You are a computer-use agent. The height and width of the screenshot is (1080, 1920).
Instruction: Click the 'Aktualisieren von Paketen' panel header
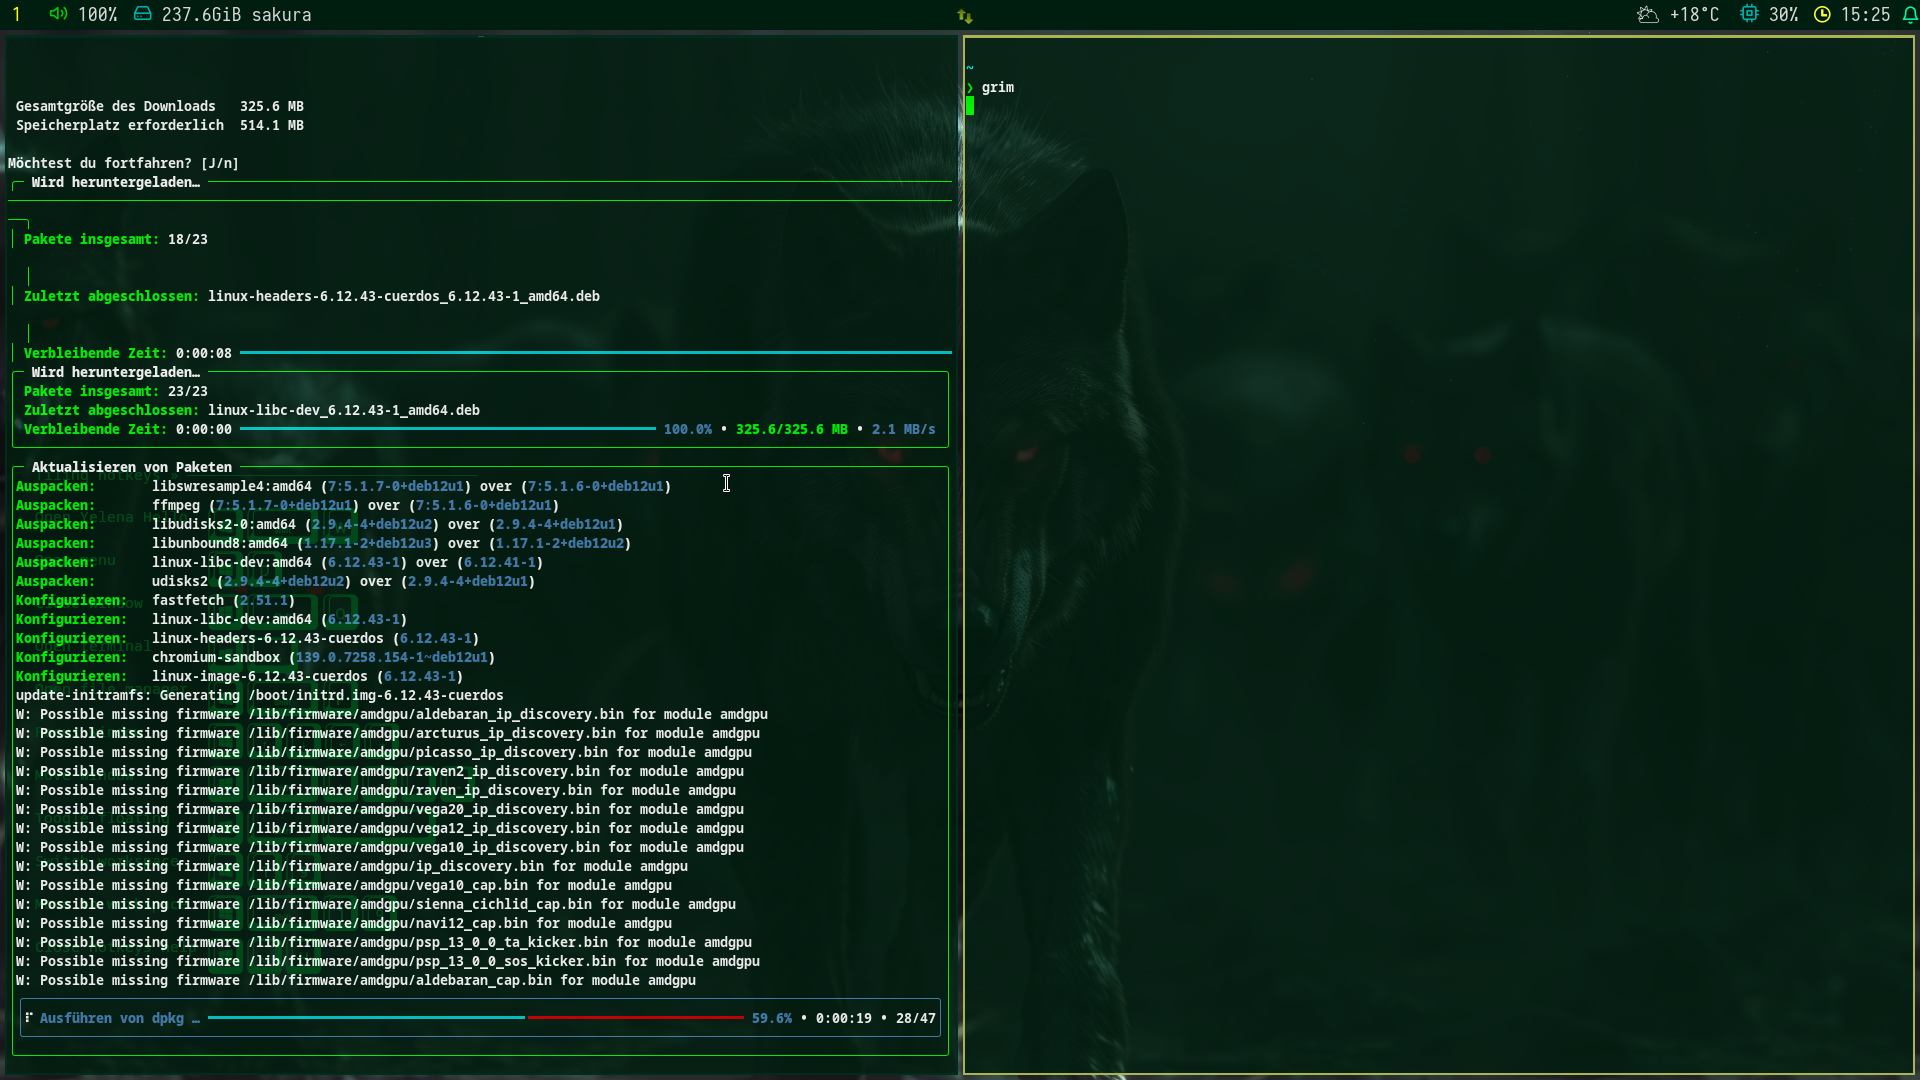pos(131,467)
